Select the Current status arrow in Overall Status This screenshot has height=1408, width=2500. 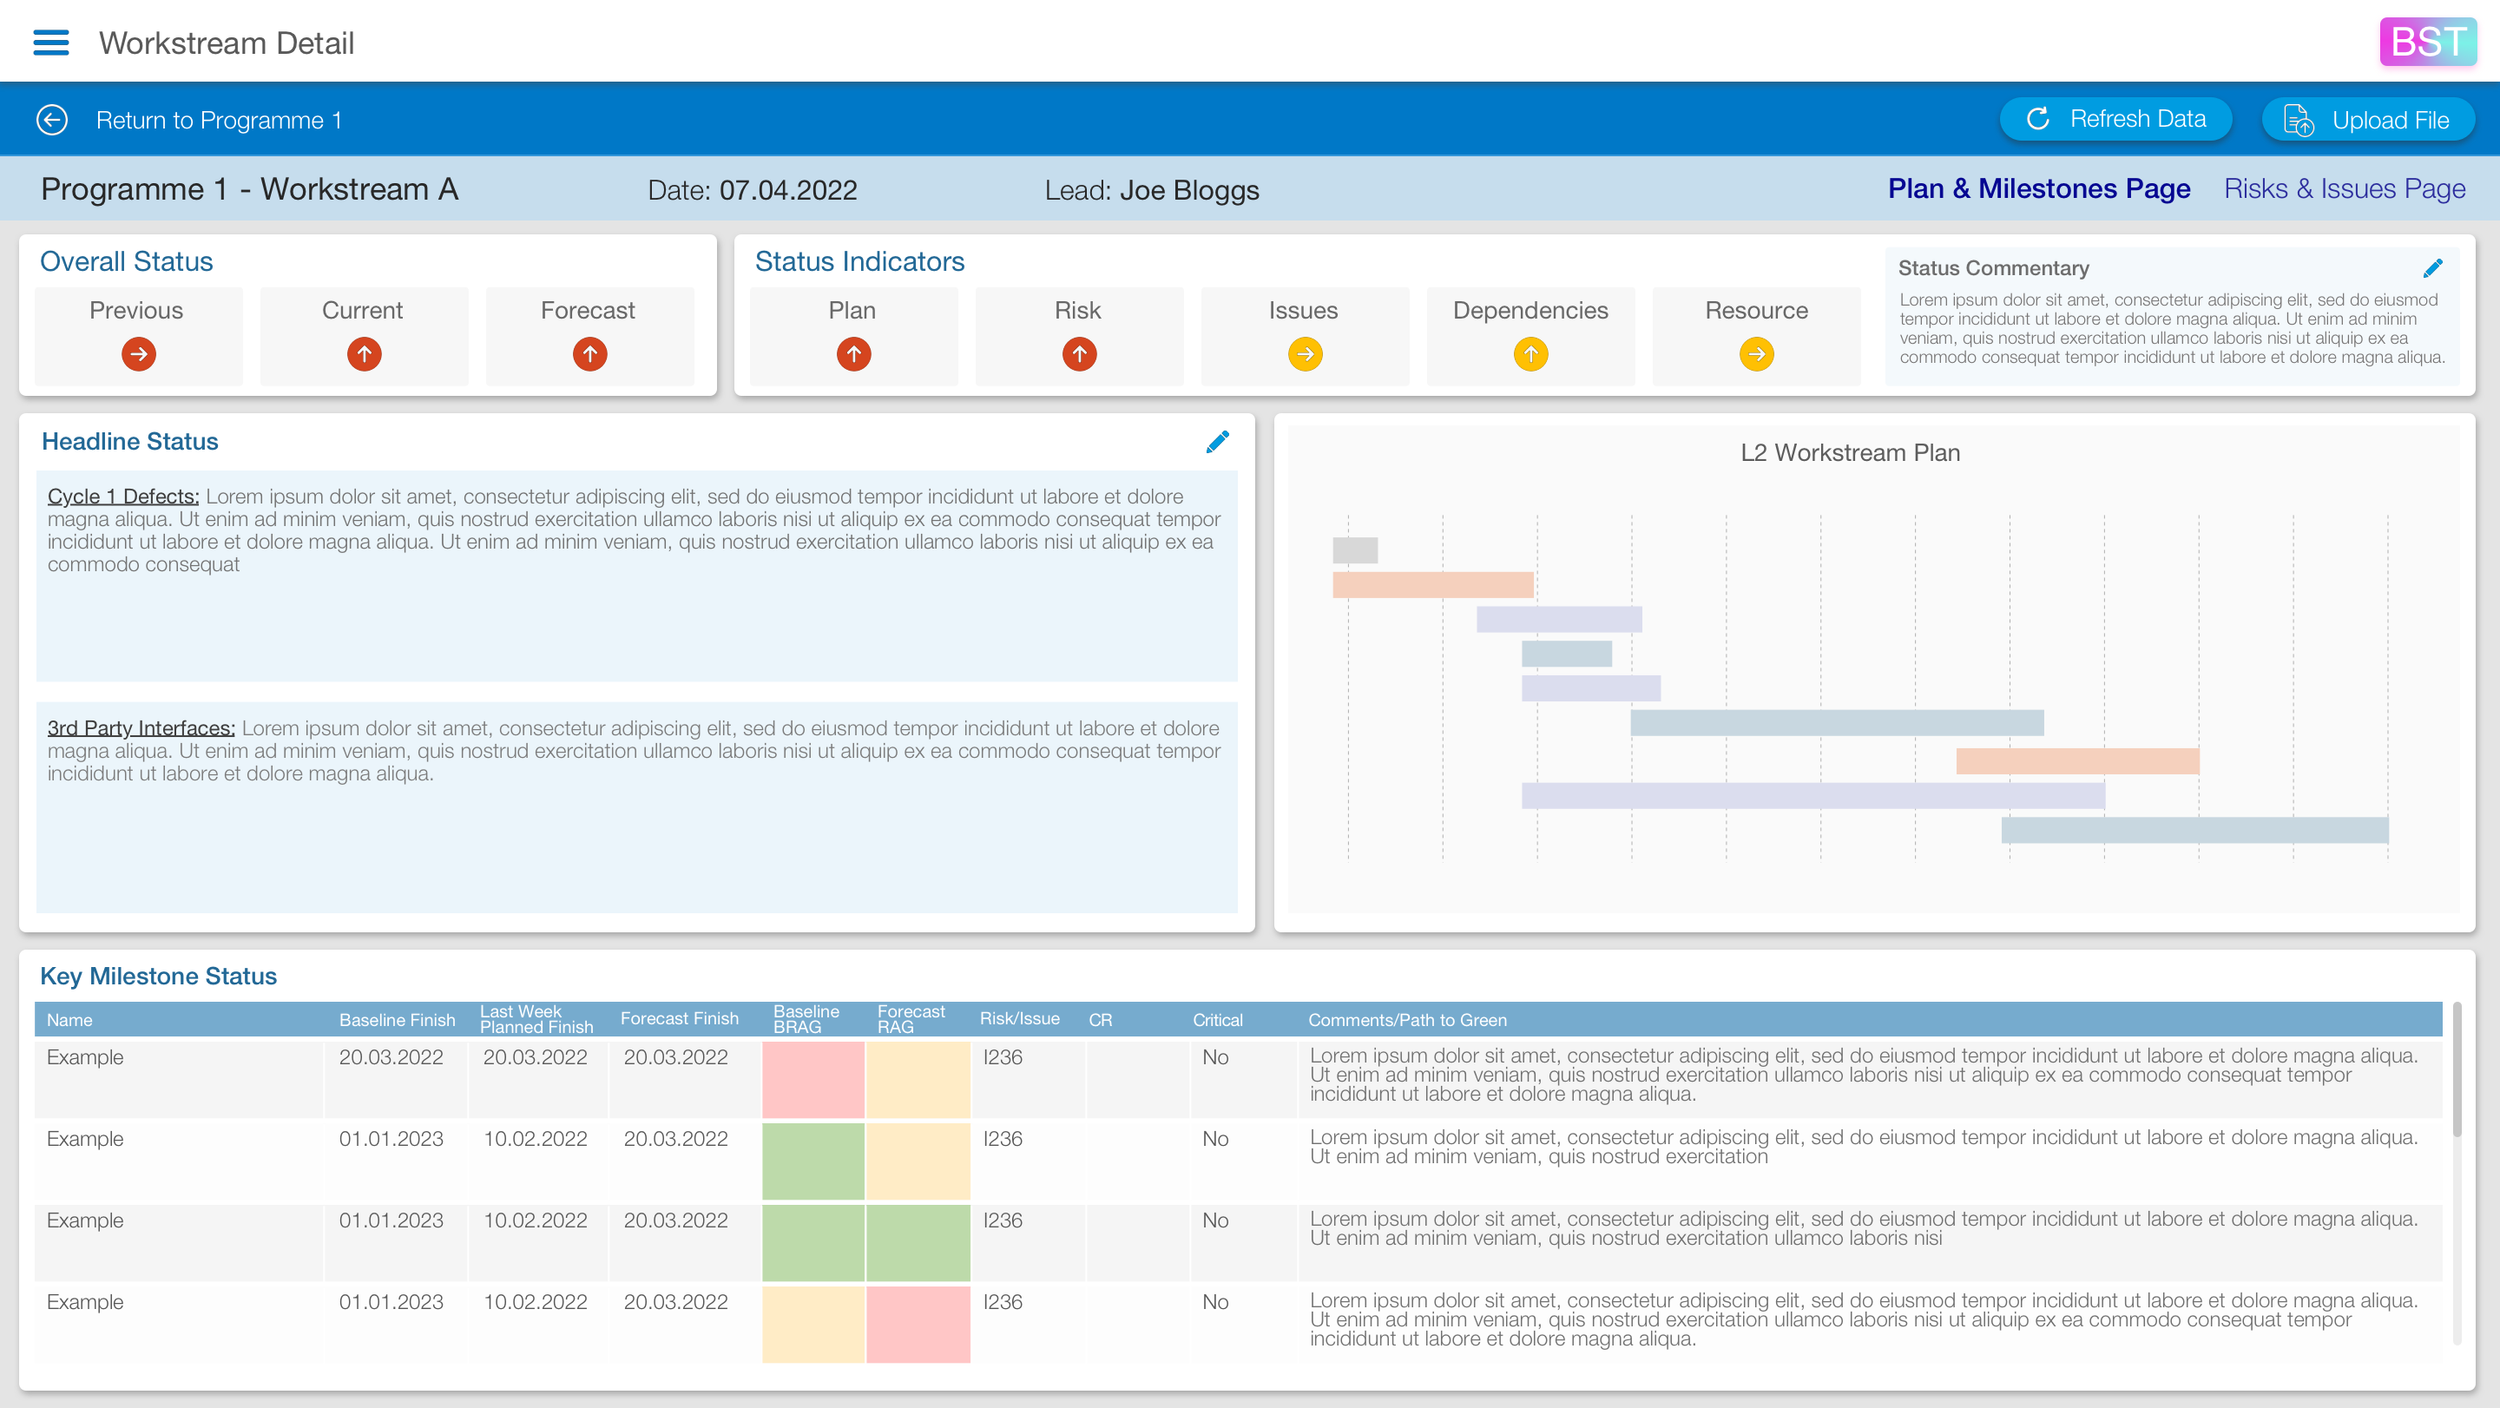363,353
